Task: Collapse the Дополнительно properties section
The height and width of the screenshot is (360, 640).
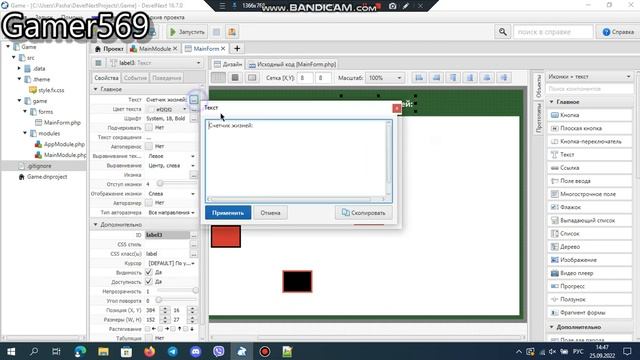Action: tap(96, 224)
